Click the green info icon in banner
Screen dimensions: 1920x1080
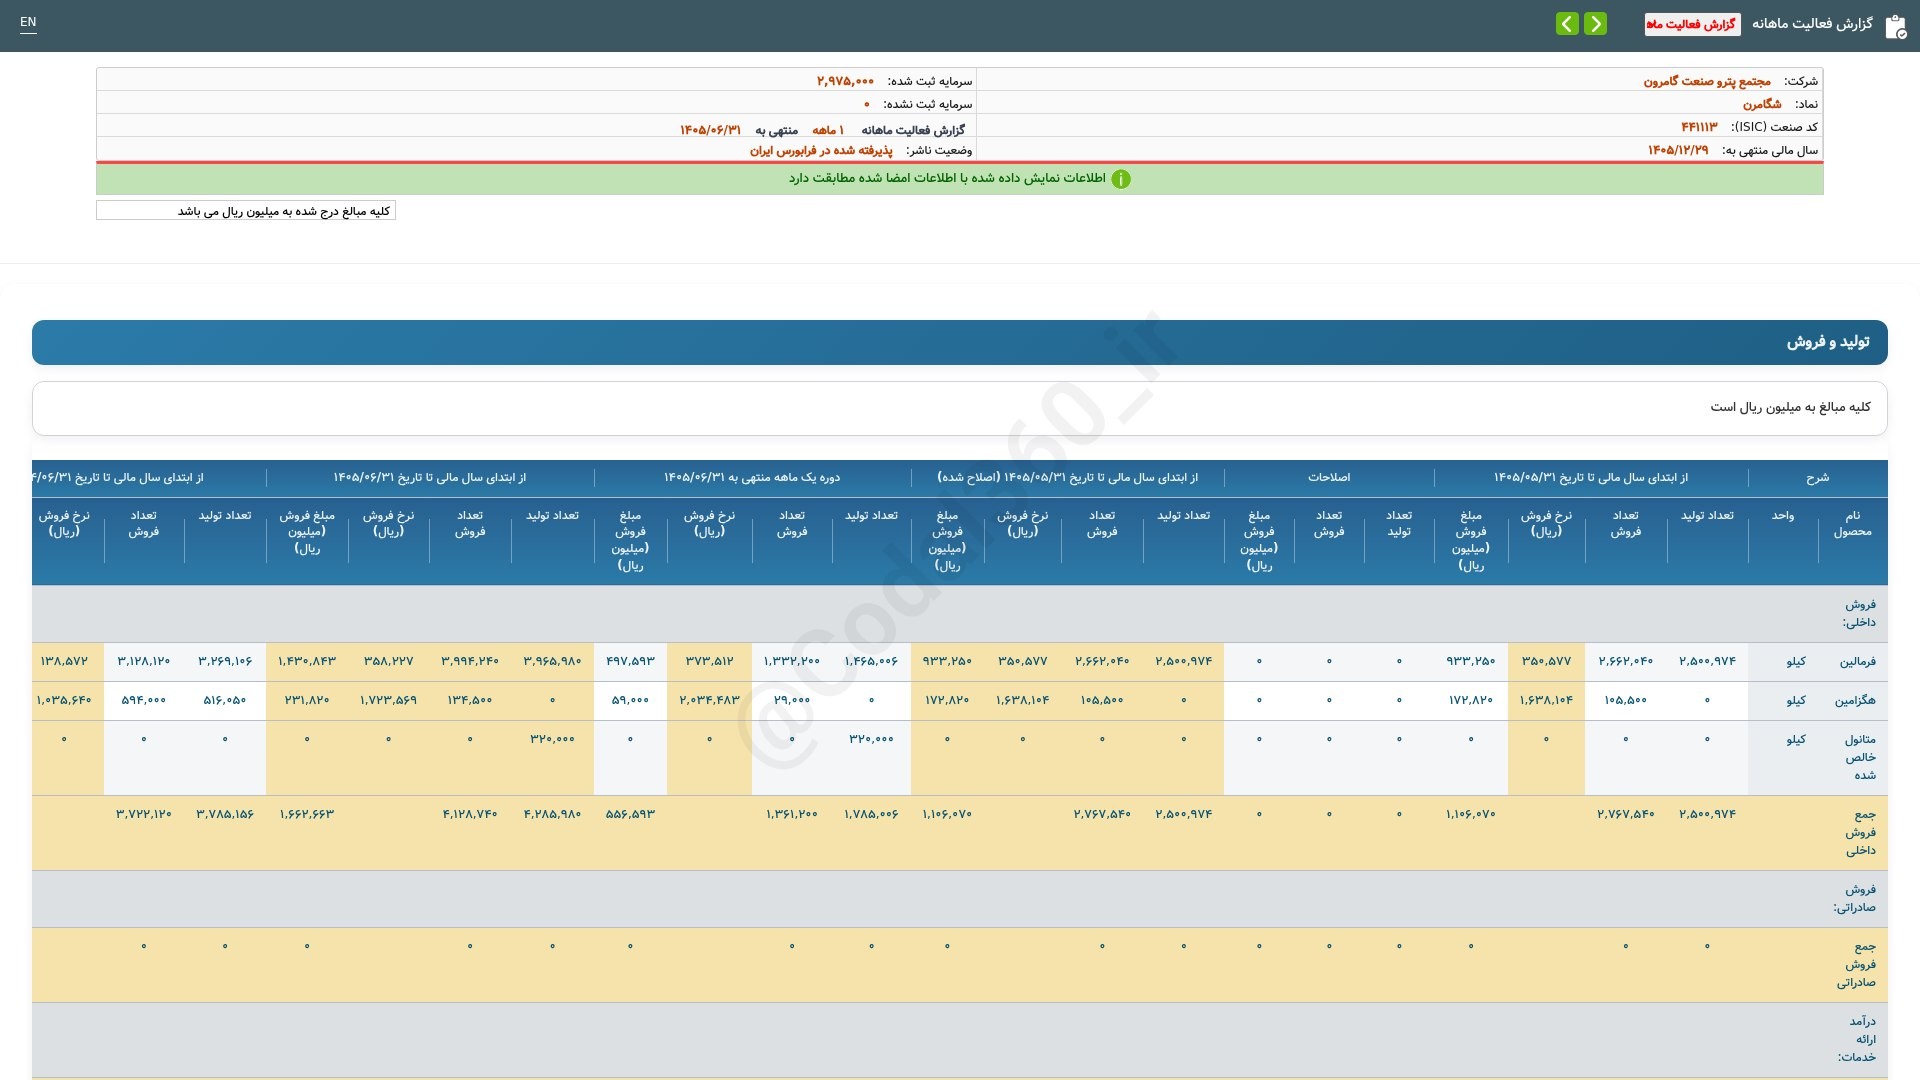pos(1121,179)
